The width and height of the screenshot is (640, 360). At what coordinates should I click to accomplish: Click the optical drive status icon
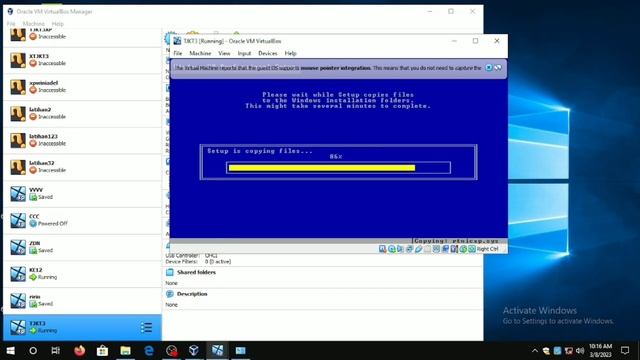(391, 249)
